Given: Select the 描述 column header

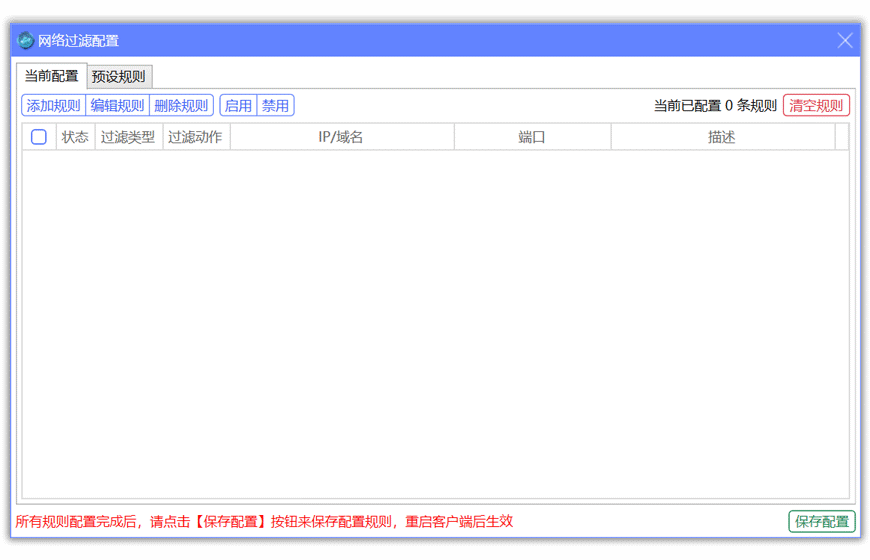Looking at the screenshot, I should click(722, 137).
